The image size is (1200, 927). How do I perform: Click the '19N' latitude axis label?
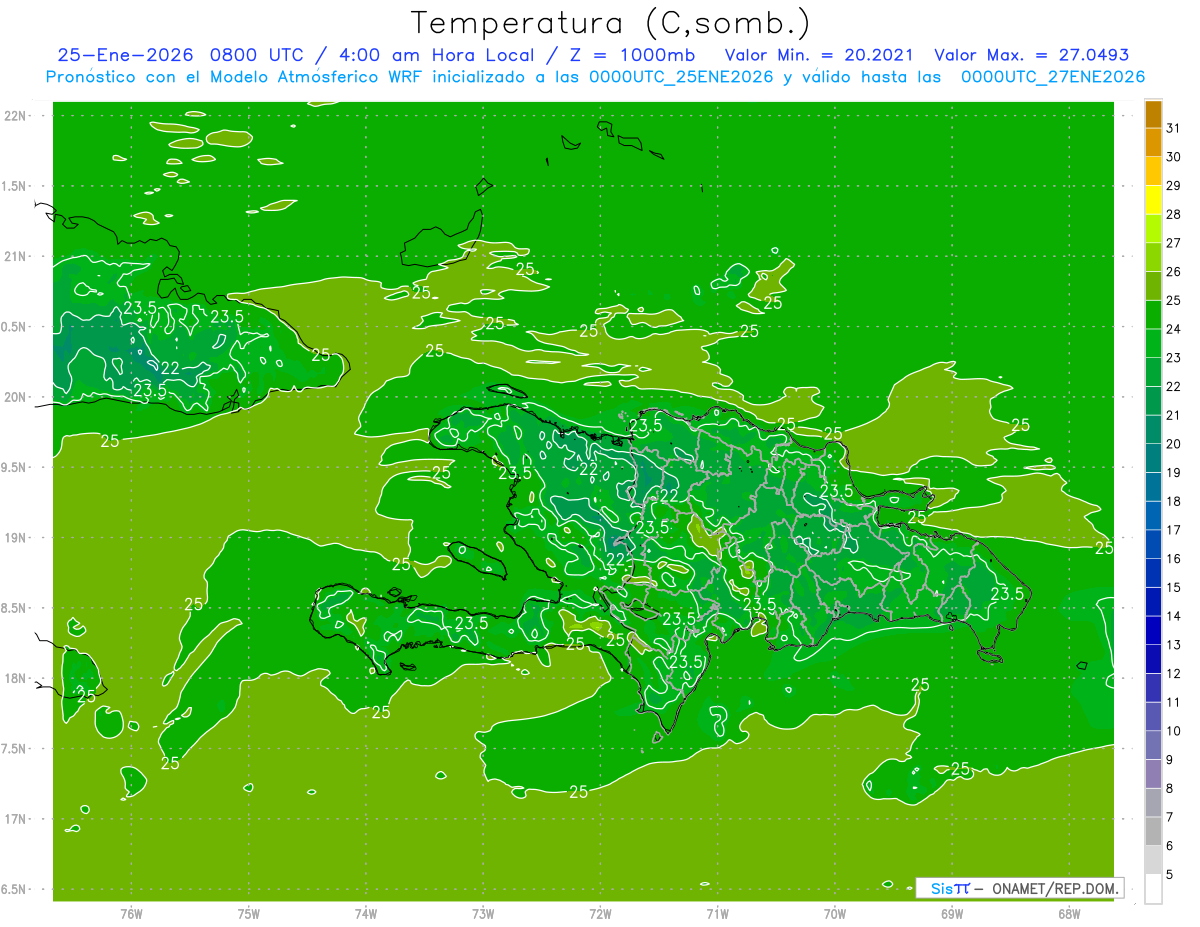pyautogui.click(x=15, y=538)
